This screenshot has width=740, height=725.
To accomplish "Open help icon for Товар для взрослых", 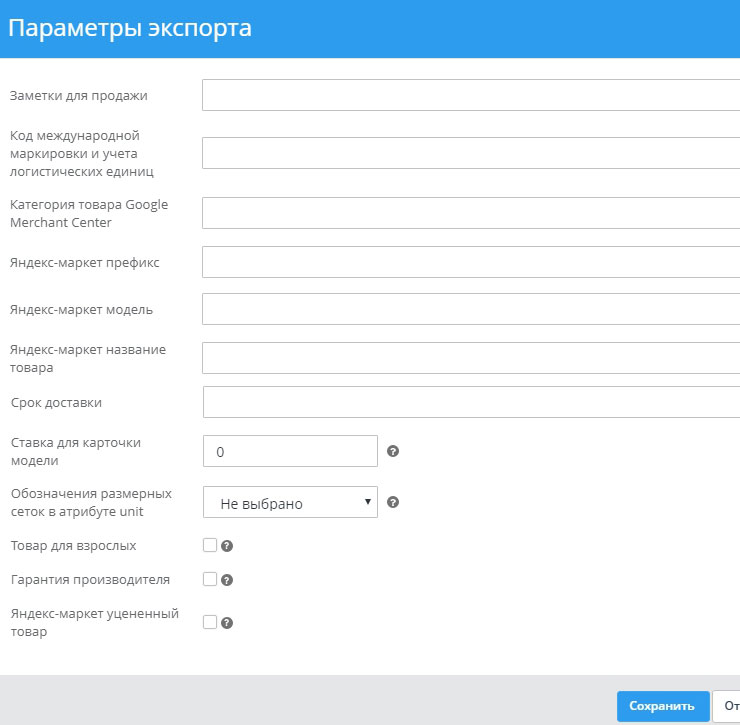I will (227, 546).
